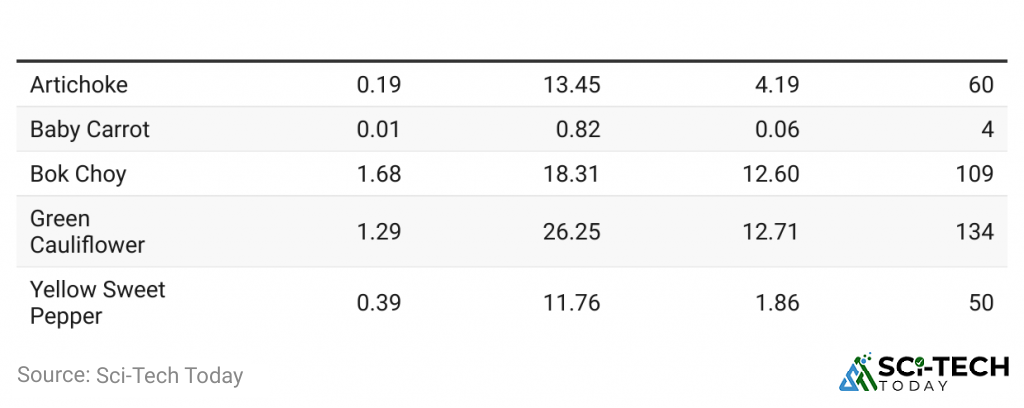Click Artichoke value 13.45

572,85
